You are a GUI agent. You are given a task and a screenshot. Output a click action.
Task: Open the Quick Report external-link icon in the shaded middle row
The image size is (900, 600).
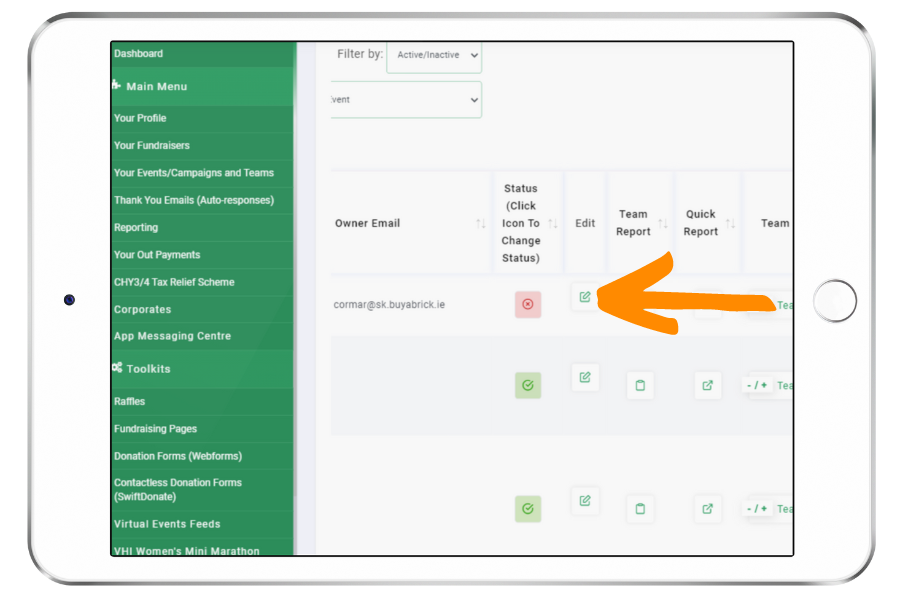pyautogui.click(x=708, y=385)
